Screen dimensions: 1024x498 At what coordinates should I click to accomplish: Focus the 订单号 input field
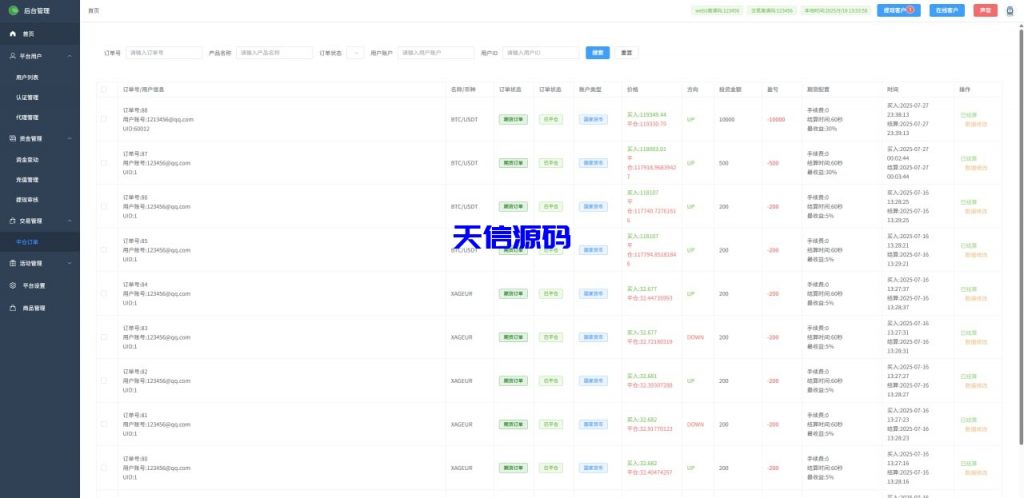163,52
